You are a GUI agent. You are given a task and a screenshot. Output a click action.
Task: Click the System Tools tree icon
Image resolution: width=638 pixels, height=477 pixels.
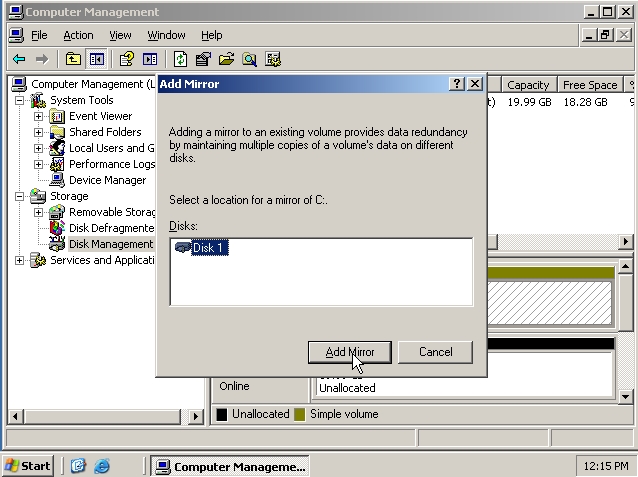[38, 100]
